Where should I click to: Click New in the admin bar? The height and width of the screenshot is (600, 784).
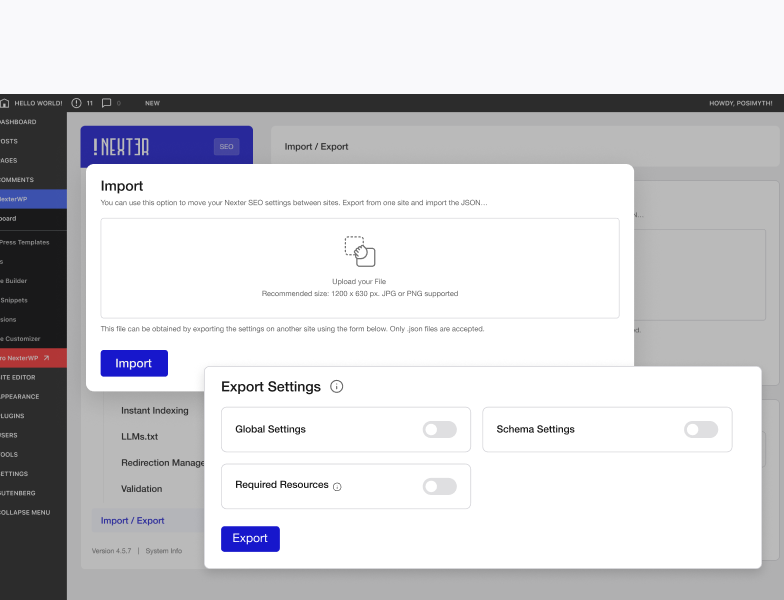pos(152,103)
